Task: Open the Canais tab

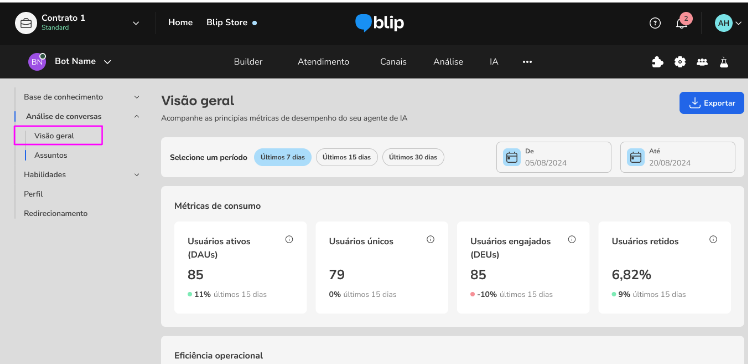Action: 394,62
